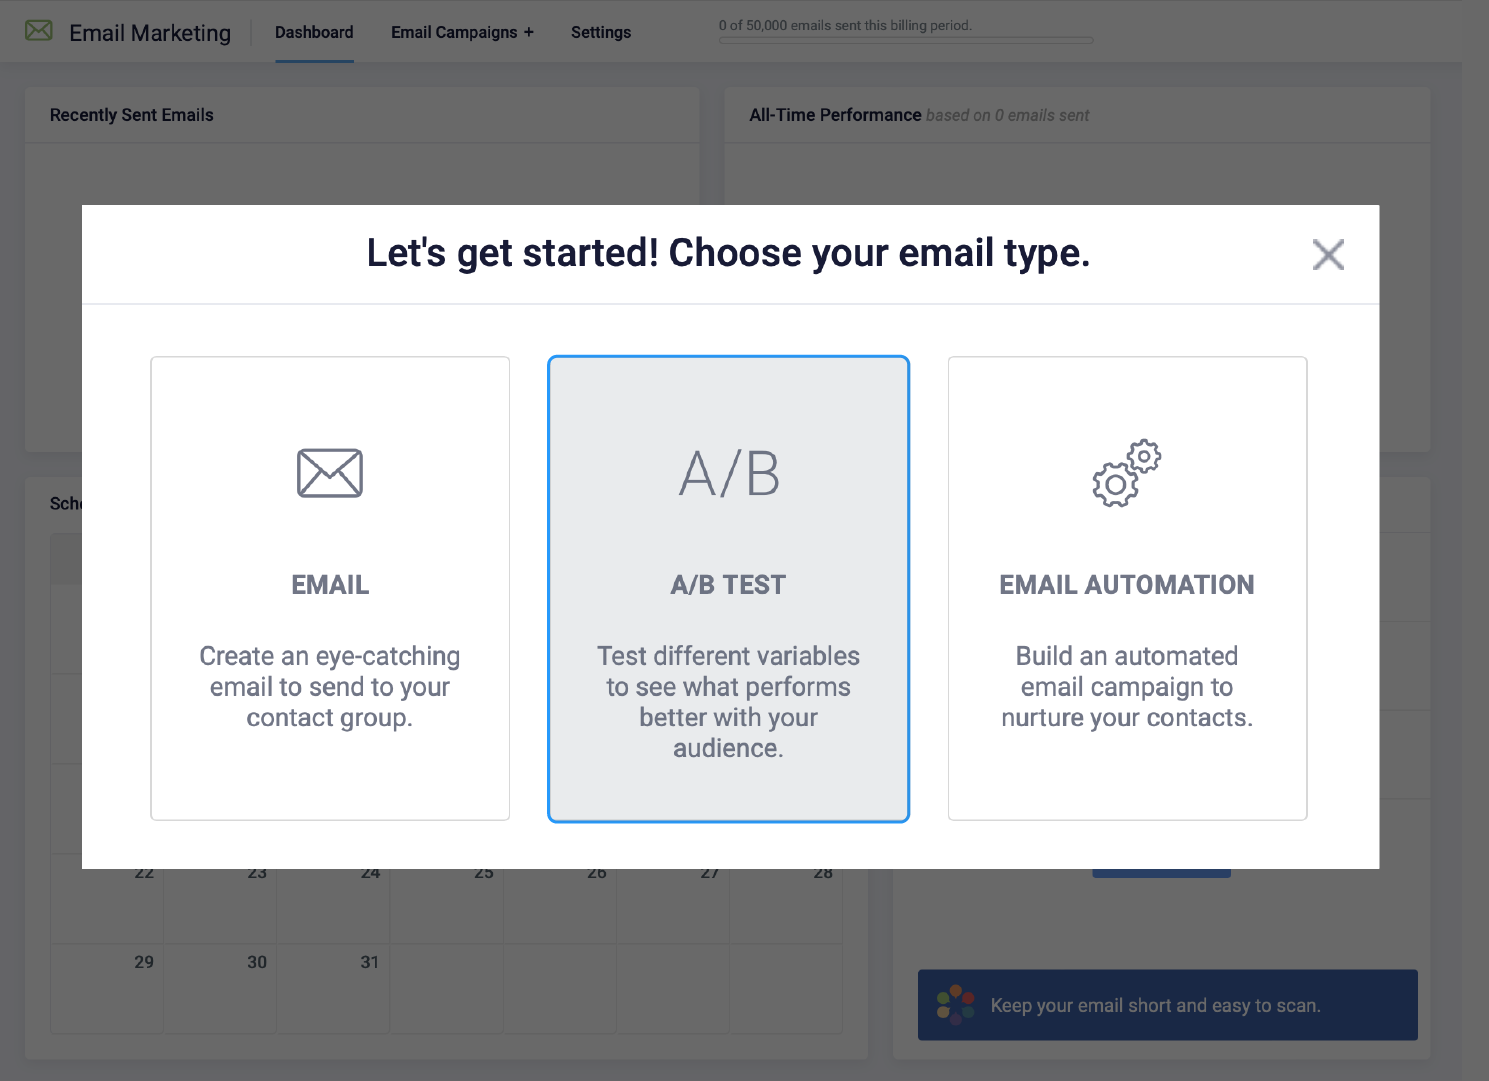Screen dimensions: 1489x1081
Task: Open the Dashboard tab
Action: pos(314,32)
